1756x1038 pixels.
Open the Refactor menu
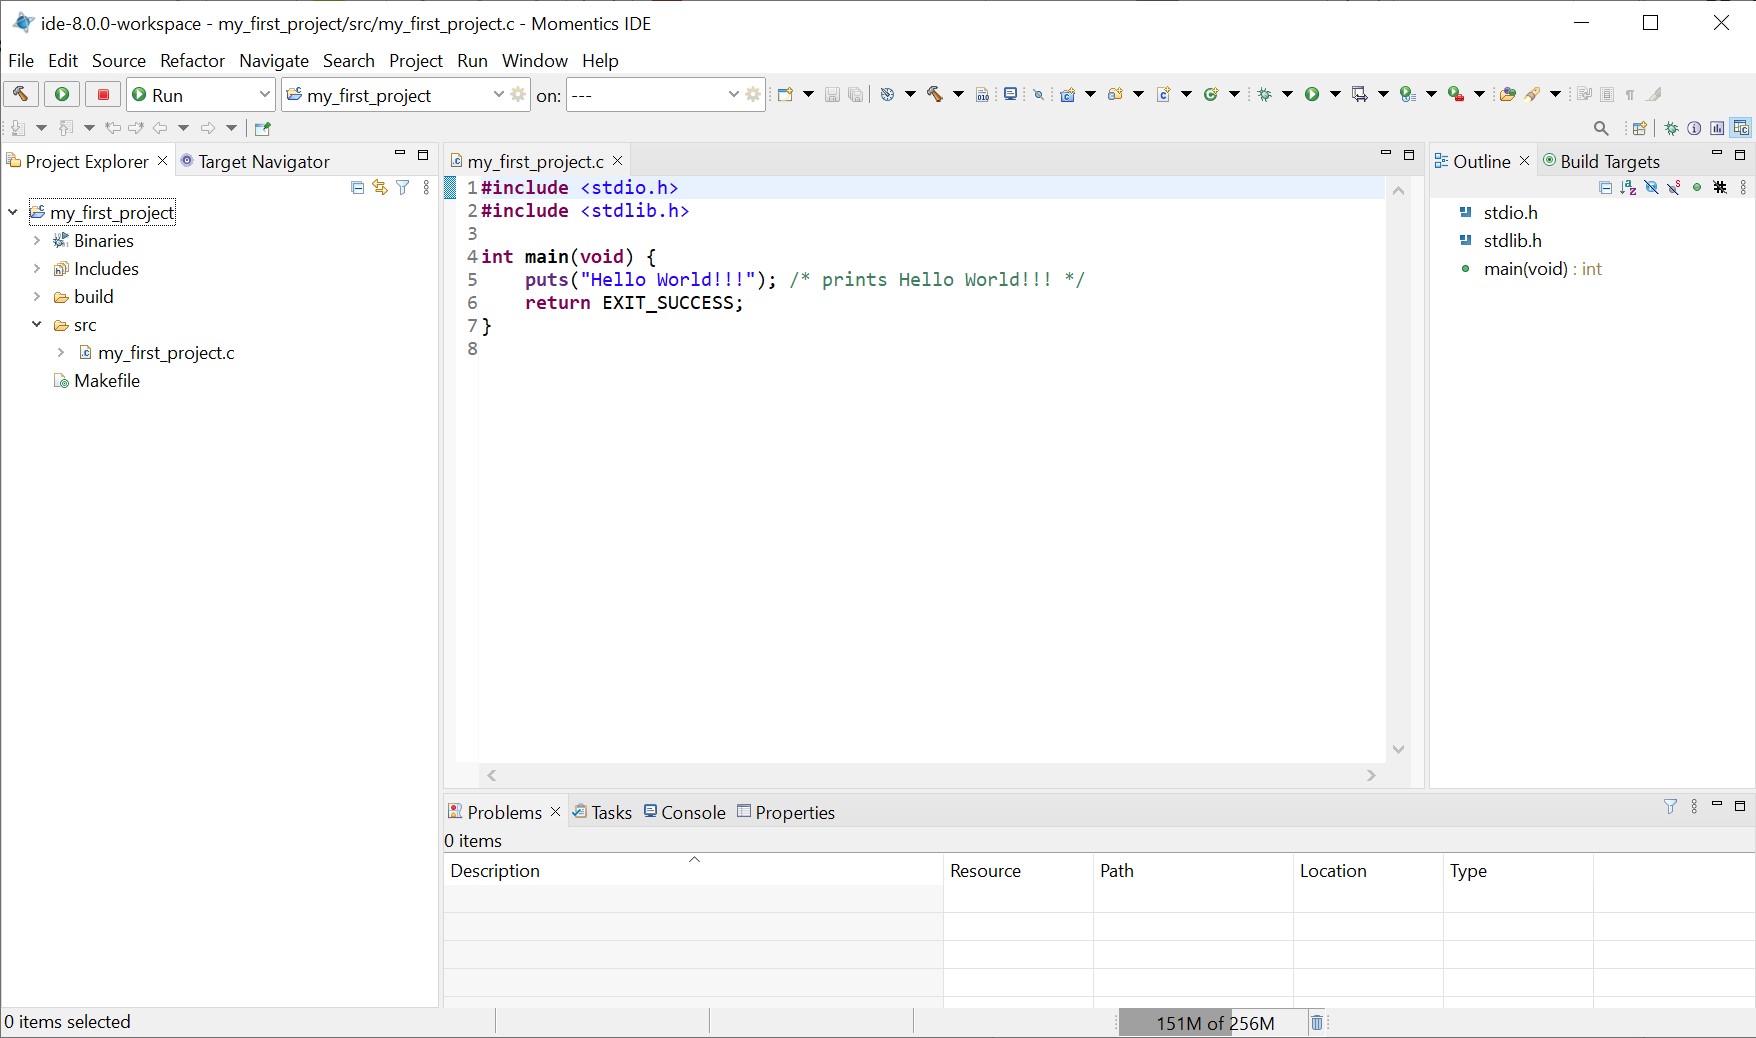192,61
